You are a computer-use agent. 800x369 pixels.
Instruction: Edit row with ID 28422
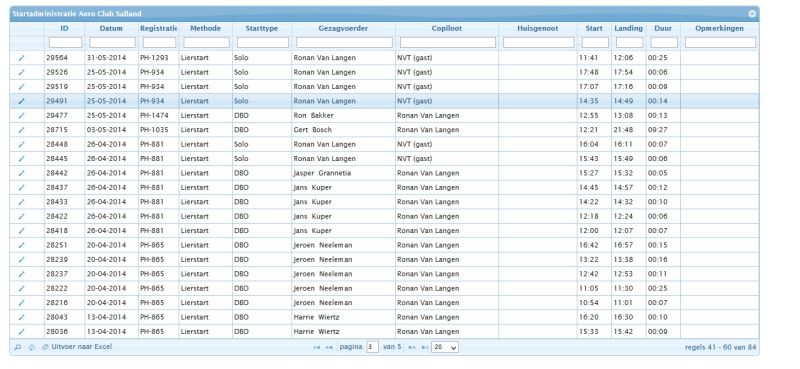[21, 216]
